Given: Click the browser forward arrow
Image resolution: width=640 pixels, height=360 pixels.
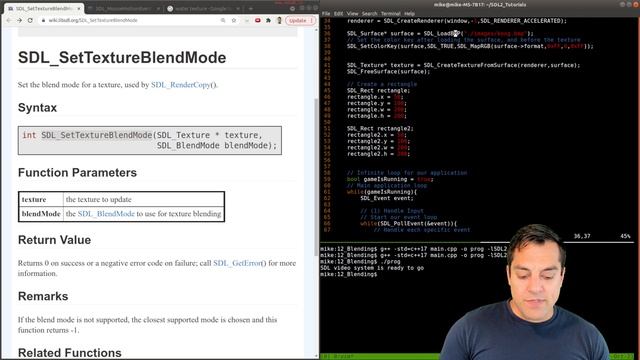Looking at the screenshot, I should 19,20.
